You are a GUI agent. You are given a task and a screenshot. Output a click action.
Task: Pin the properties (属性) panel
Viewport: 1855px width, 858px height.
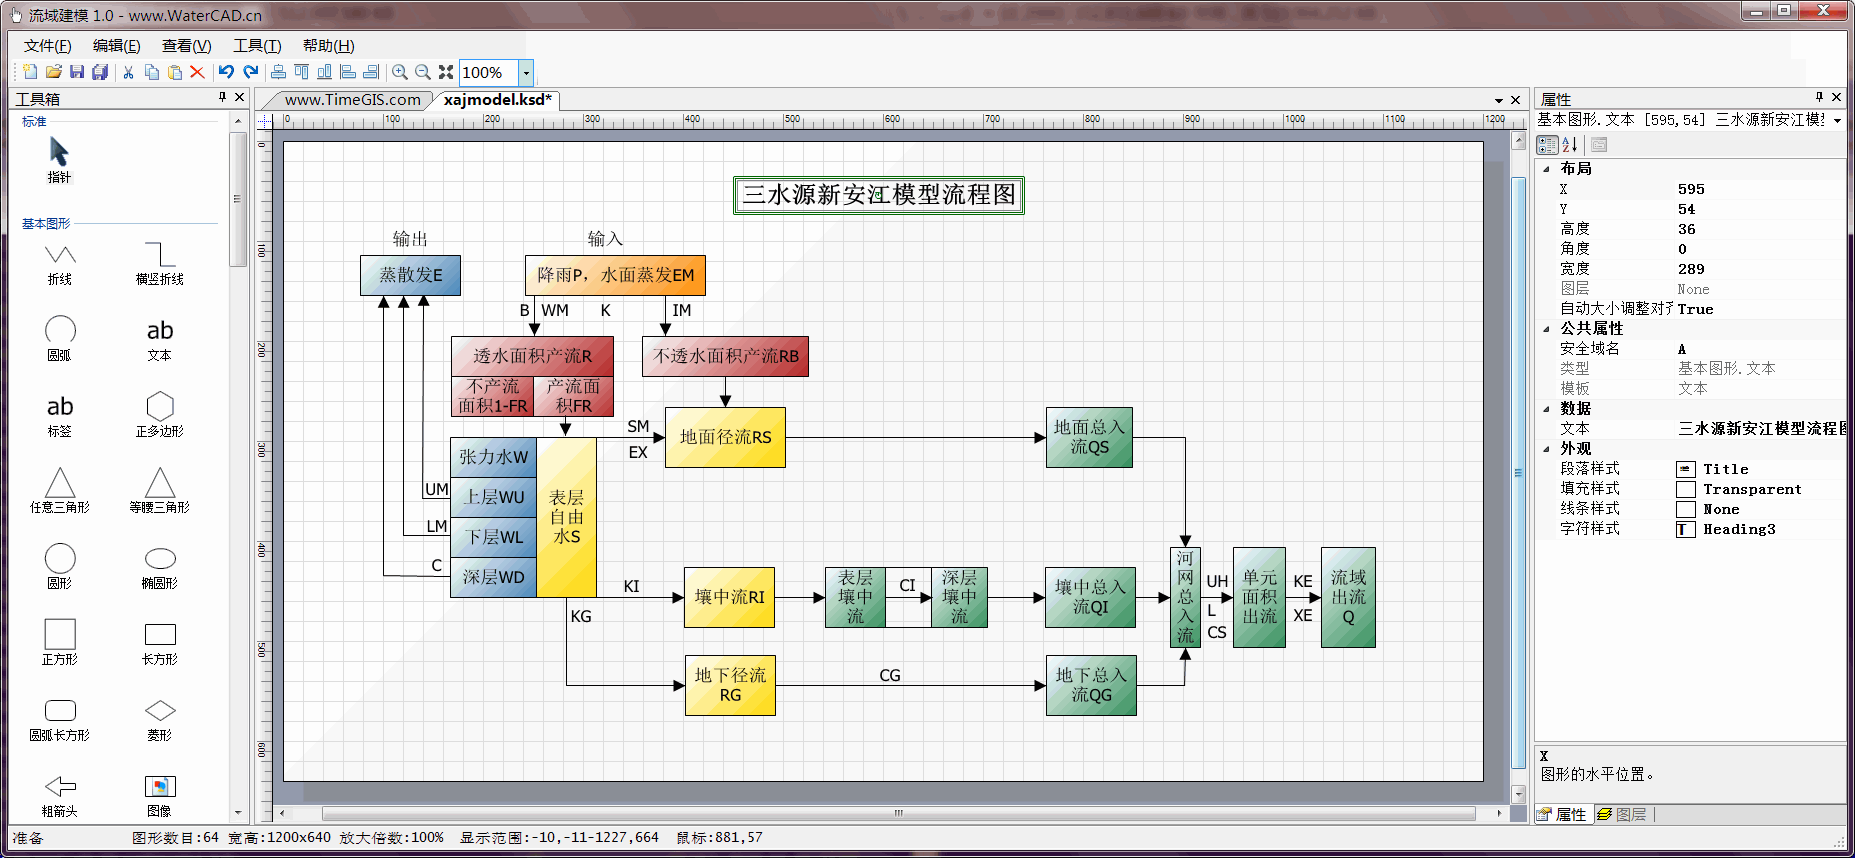[x=1819, y=97]
